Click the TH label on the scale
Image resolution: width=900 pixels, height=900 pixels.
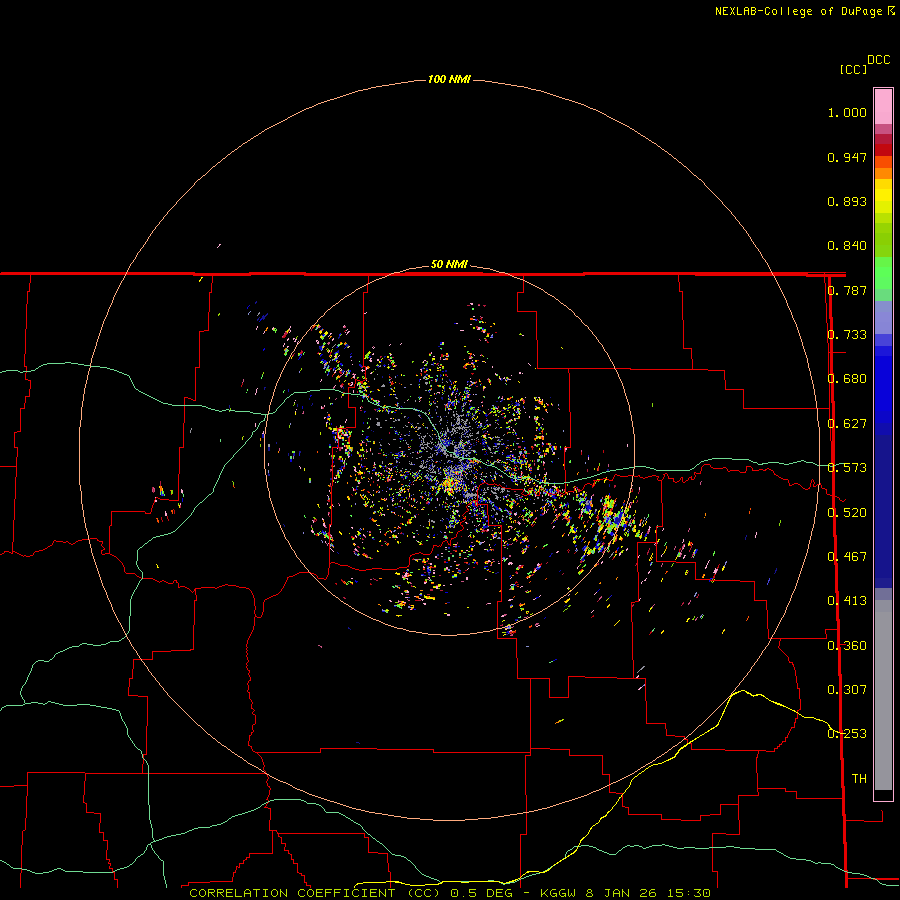coord(859,779)
